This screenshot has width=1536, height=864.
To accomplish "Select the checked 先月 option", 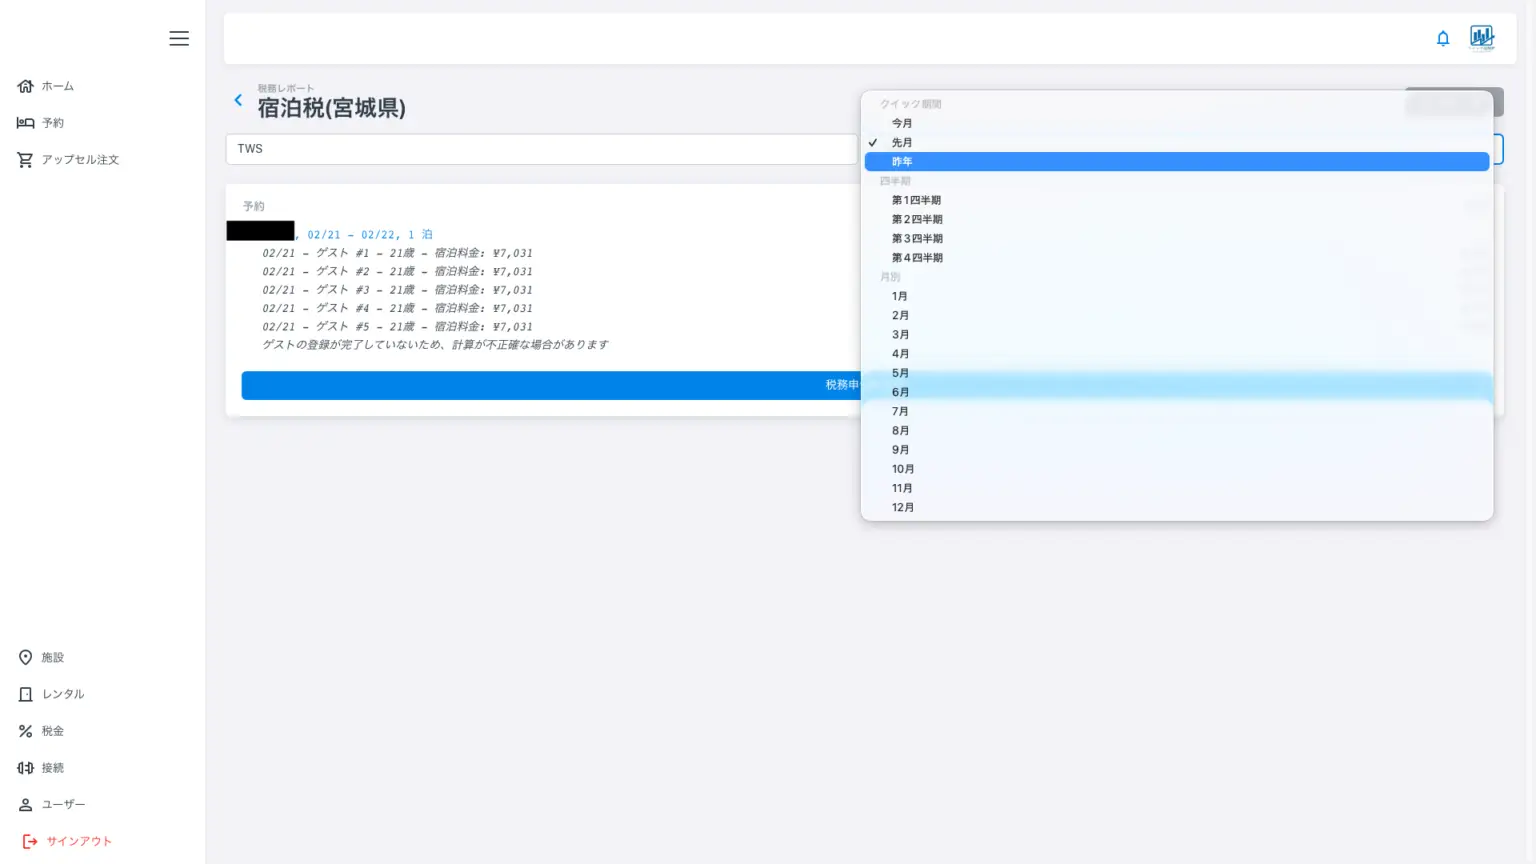I will (902, 143).
